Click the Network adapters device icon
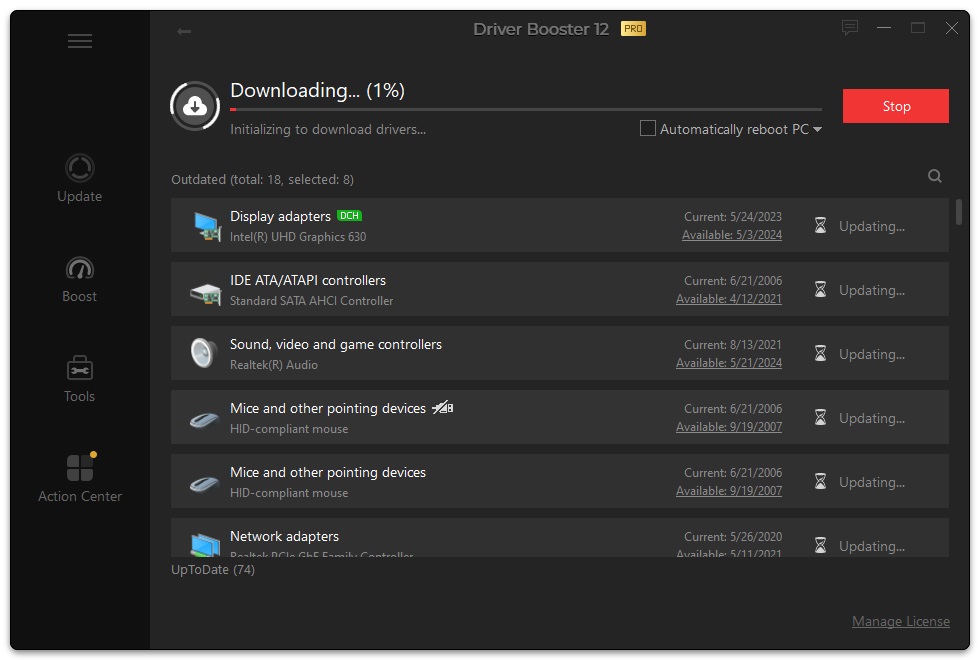Viewport: 980px width, 660px height. click(x=206, y=545)
